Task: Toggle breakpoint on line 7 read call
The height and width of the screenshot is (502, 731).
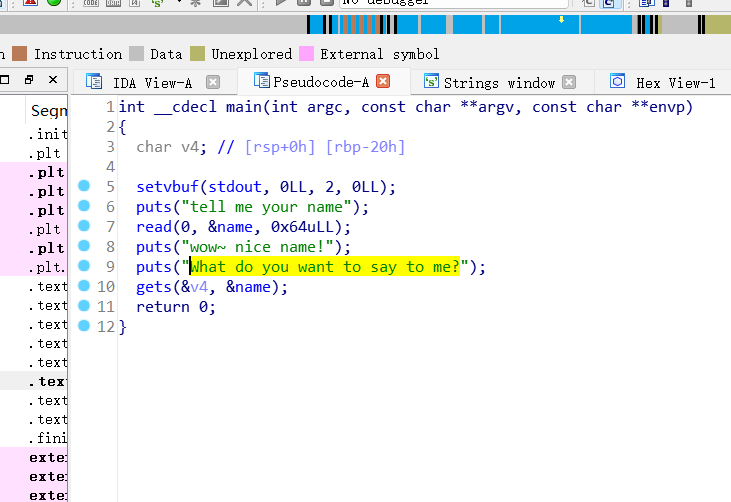Action: click(x=84, y=226)
